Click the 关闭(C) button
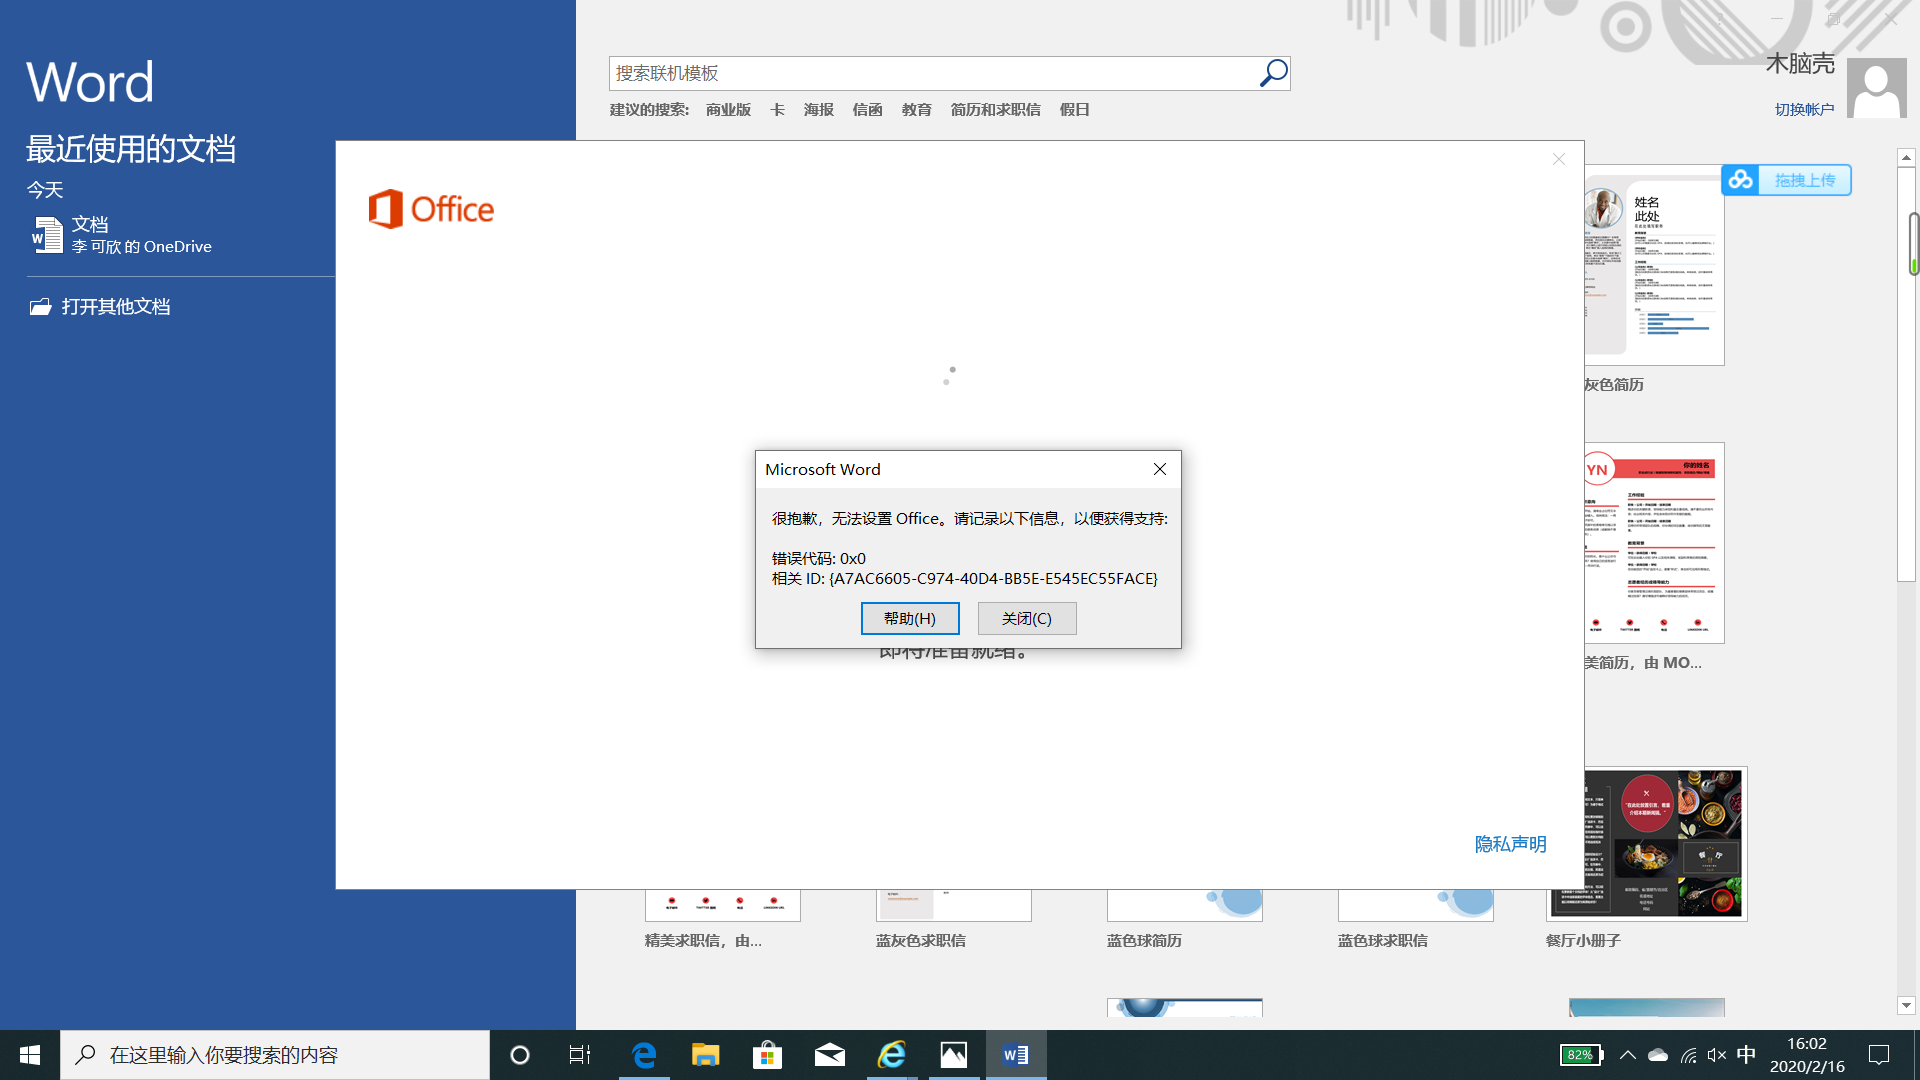This screenshot has width=1920, height=1080. [x=1026, y=618]
